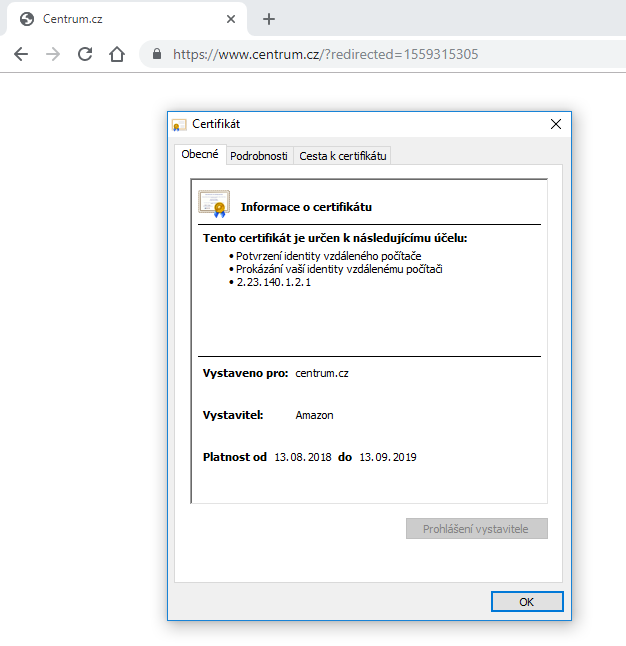Select the Obecné tab
The width and height of the screenshot is (626, 646).
point(200,154)
